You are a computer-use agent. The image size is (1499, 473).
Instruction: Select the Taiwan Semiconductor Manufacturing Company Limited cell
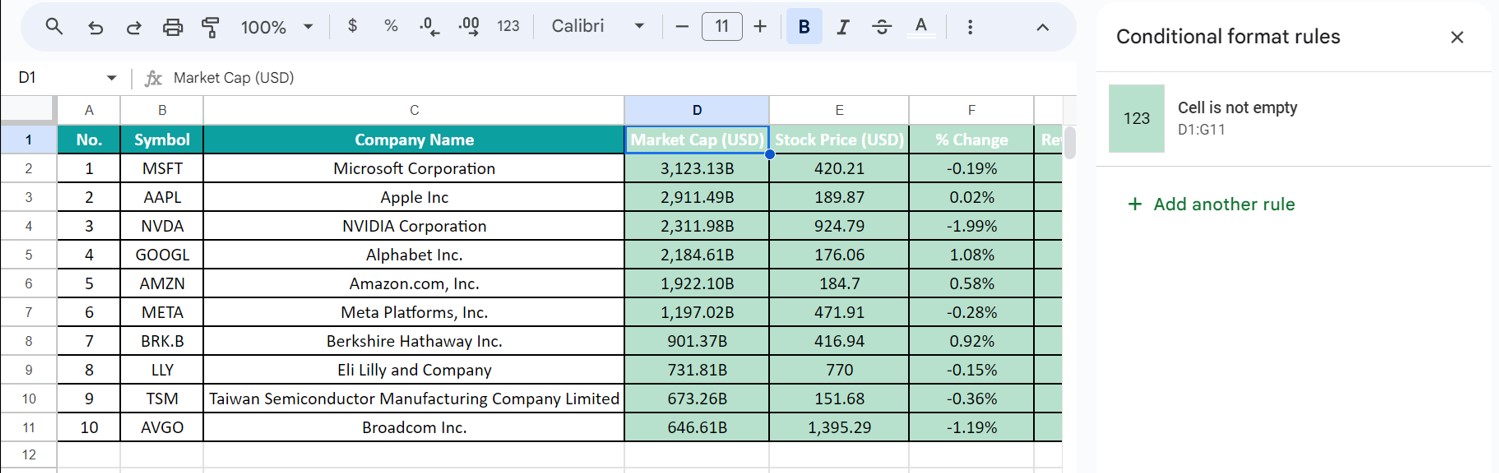[414, 399]
